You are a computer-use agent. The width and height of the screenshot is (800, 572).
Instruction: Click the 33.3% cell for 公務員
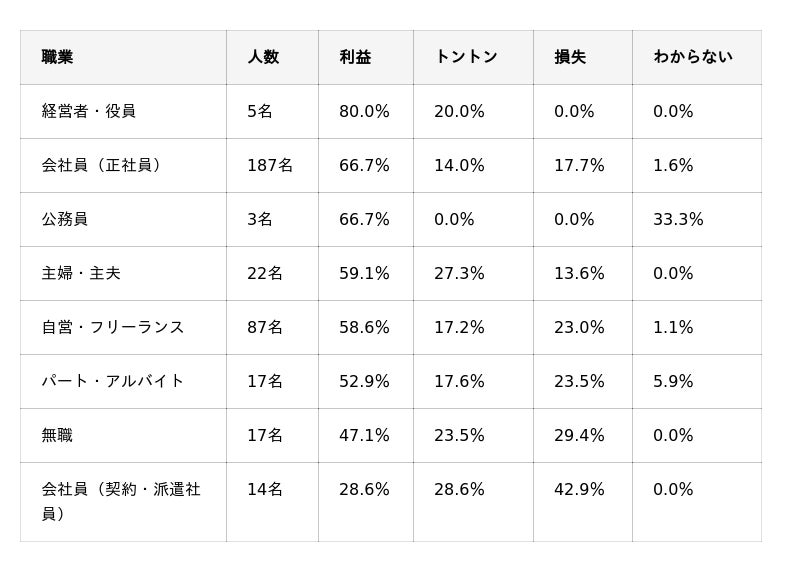(678, 219)
